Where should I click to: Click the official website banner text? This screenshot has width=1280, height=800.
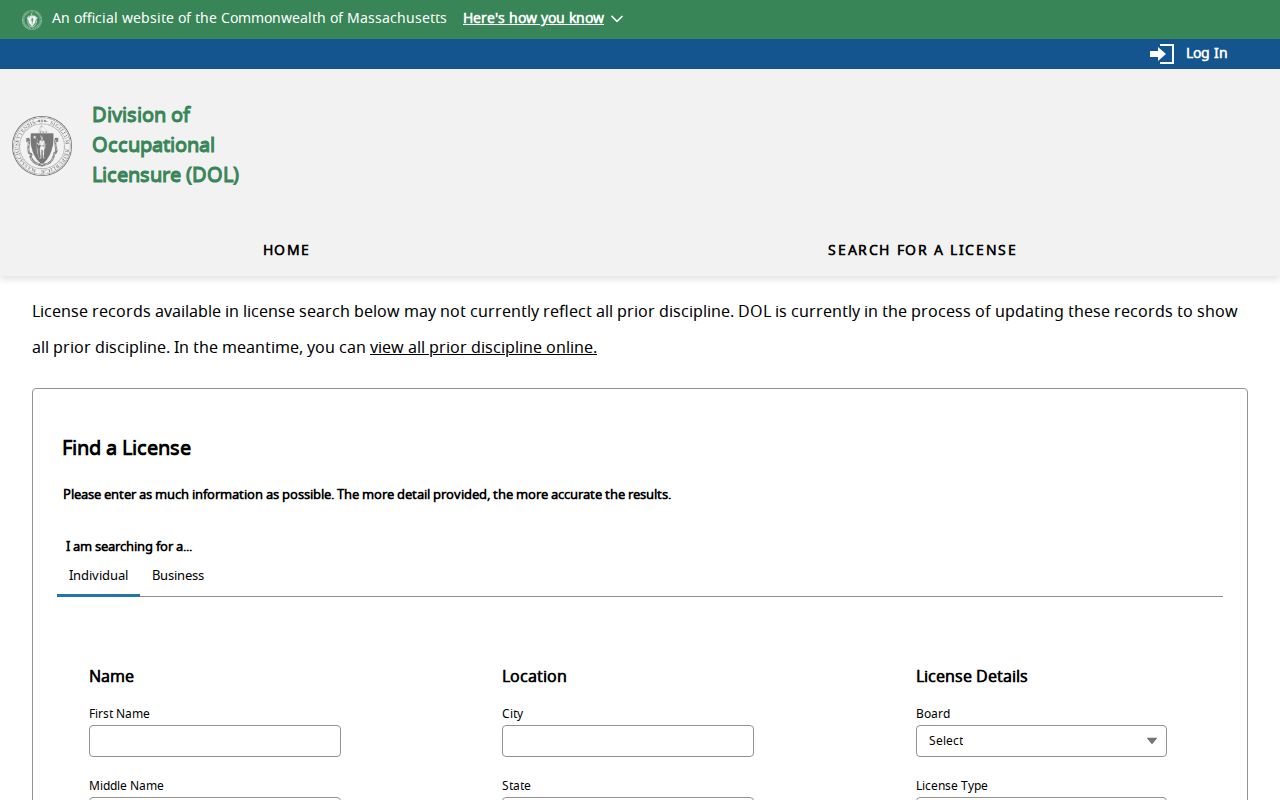(249, 19)
